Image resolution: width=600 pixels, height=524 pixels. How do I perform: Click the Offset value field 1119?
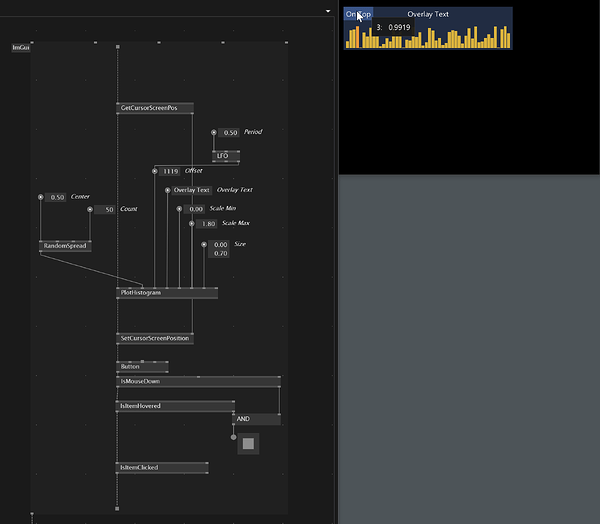[170, 171]
